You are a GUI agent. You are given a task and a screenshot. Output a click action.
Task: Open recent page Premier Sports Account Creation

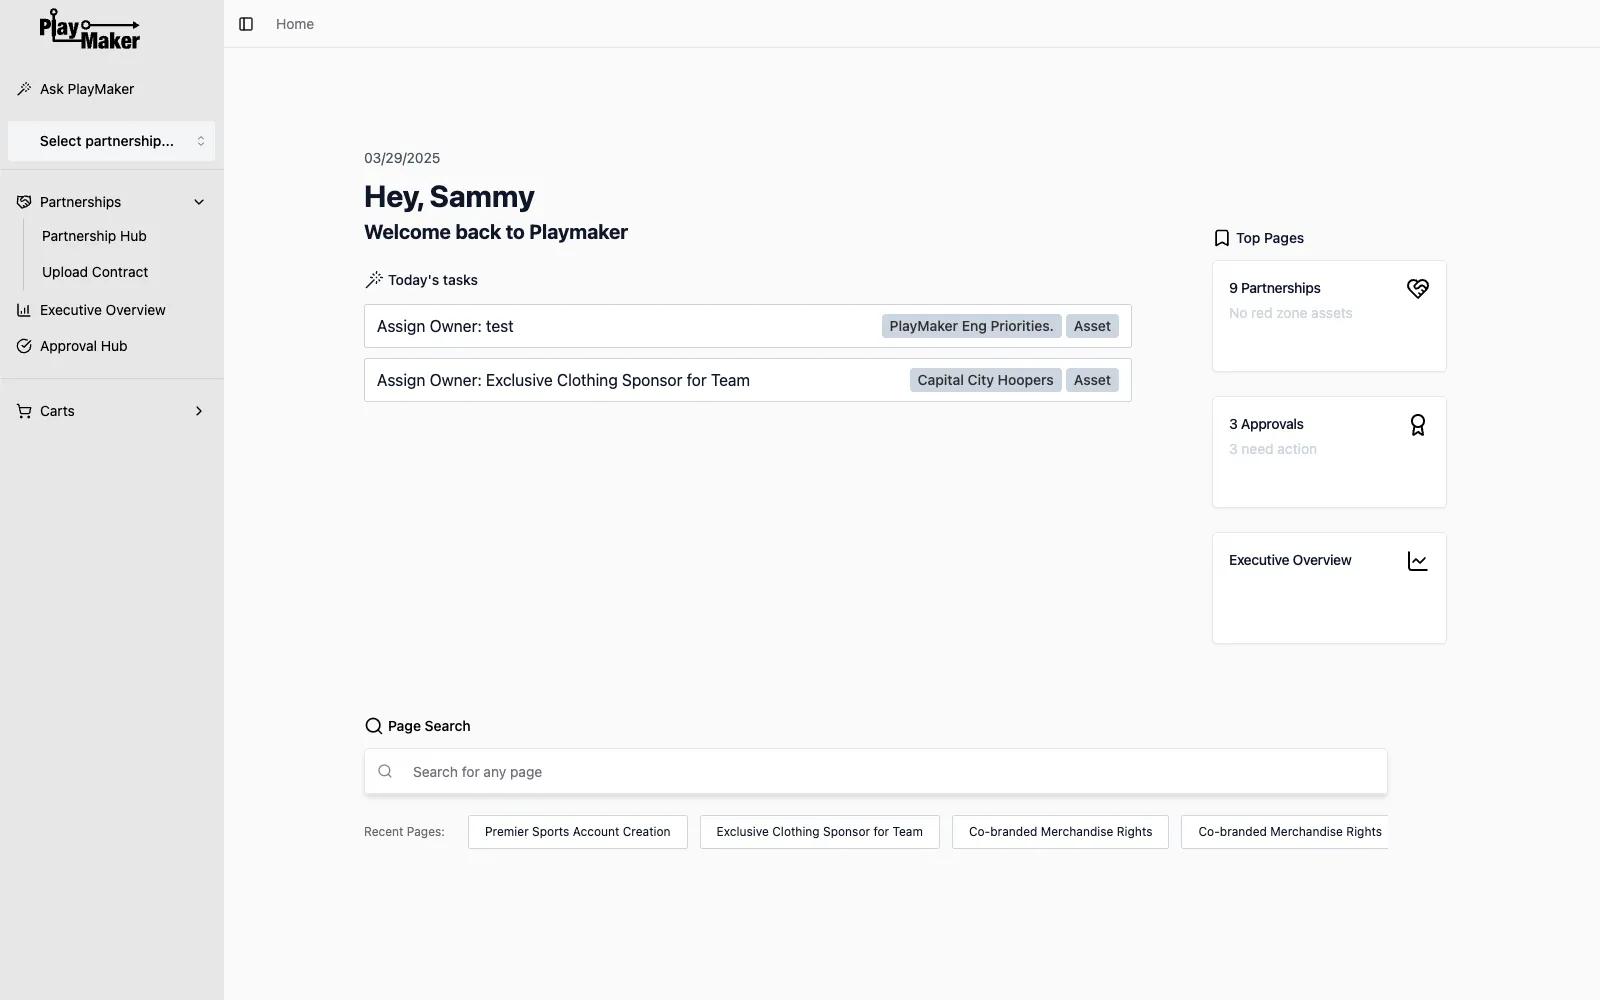coord(577,832)
